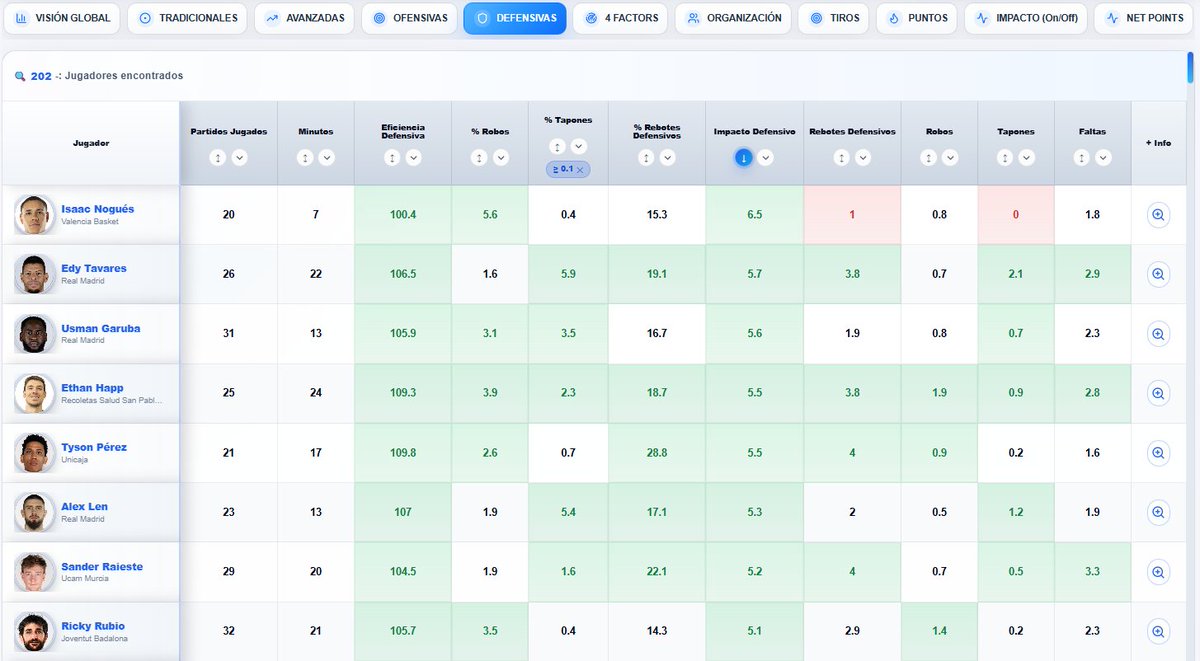Open Minutos filter dropdown
The image size is (1200, 661).
pyautogui.click(x=327, y=158)
